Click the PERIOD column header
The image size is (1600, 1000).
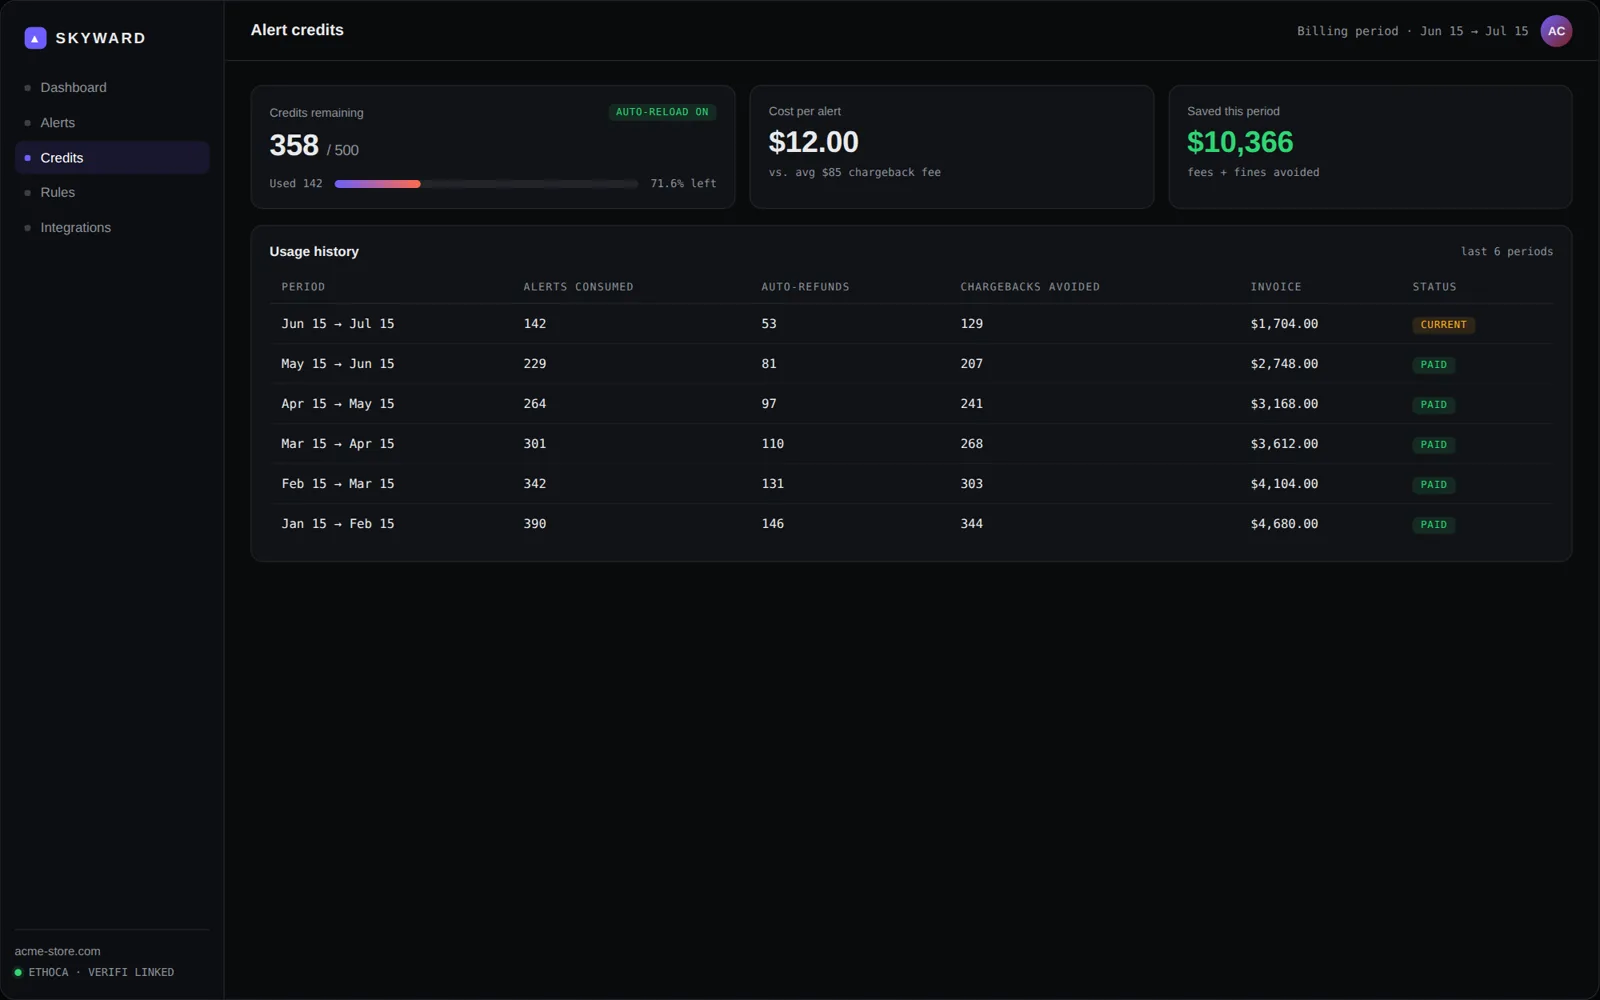tap(303, 287)
